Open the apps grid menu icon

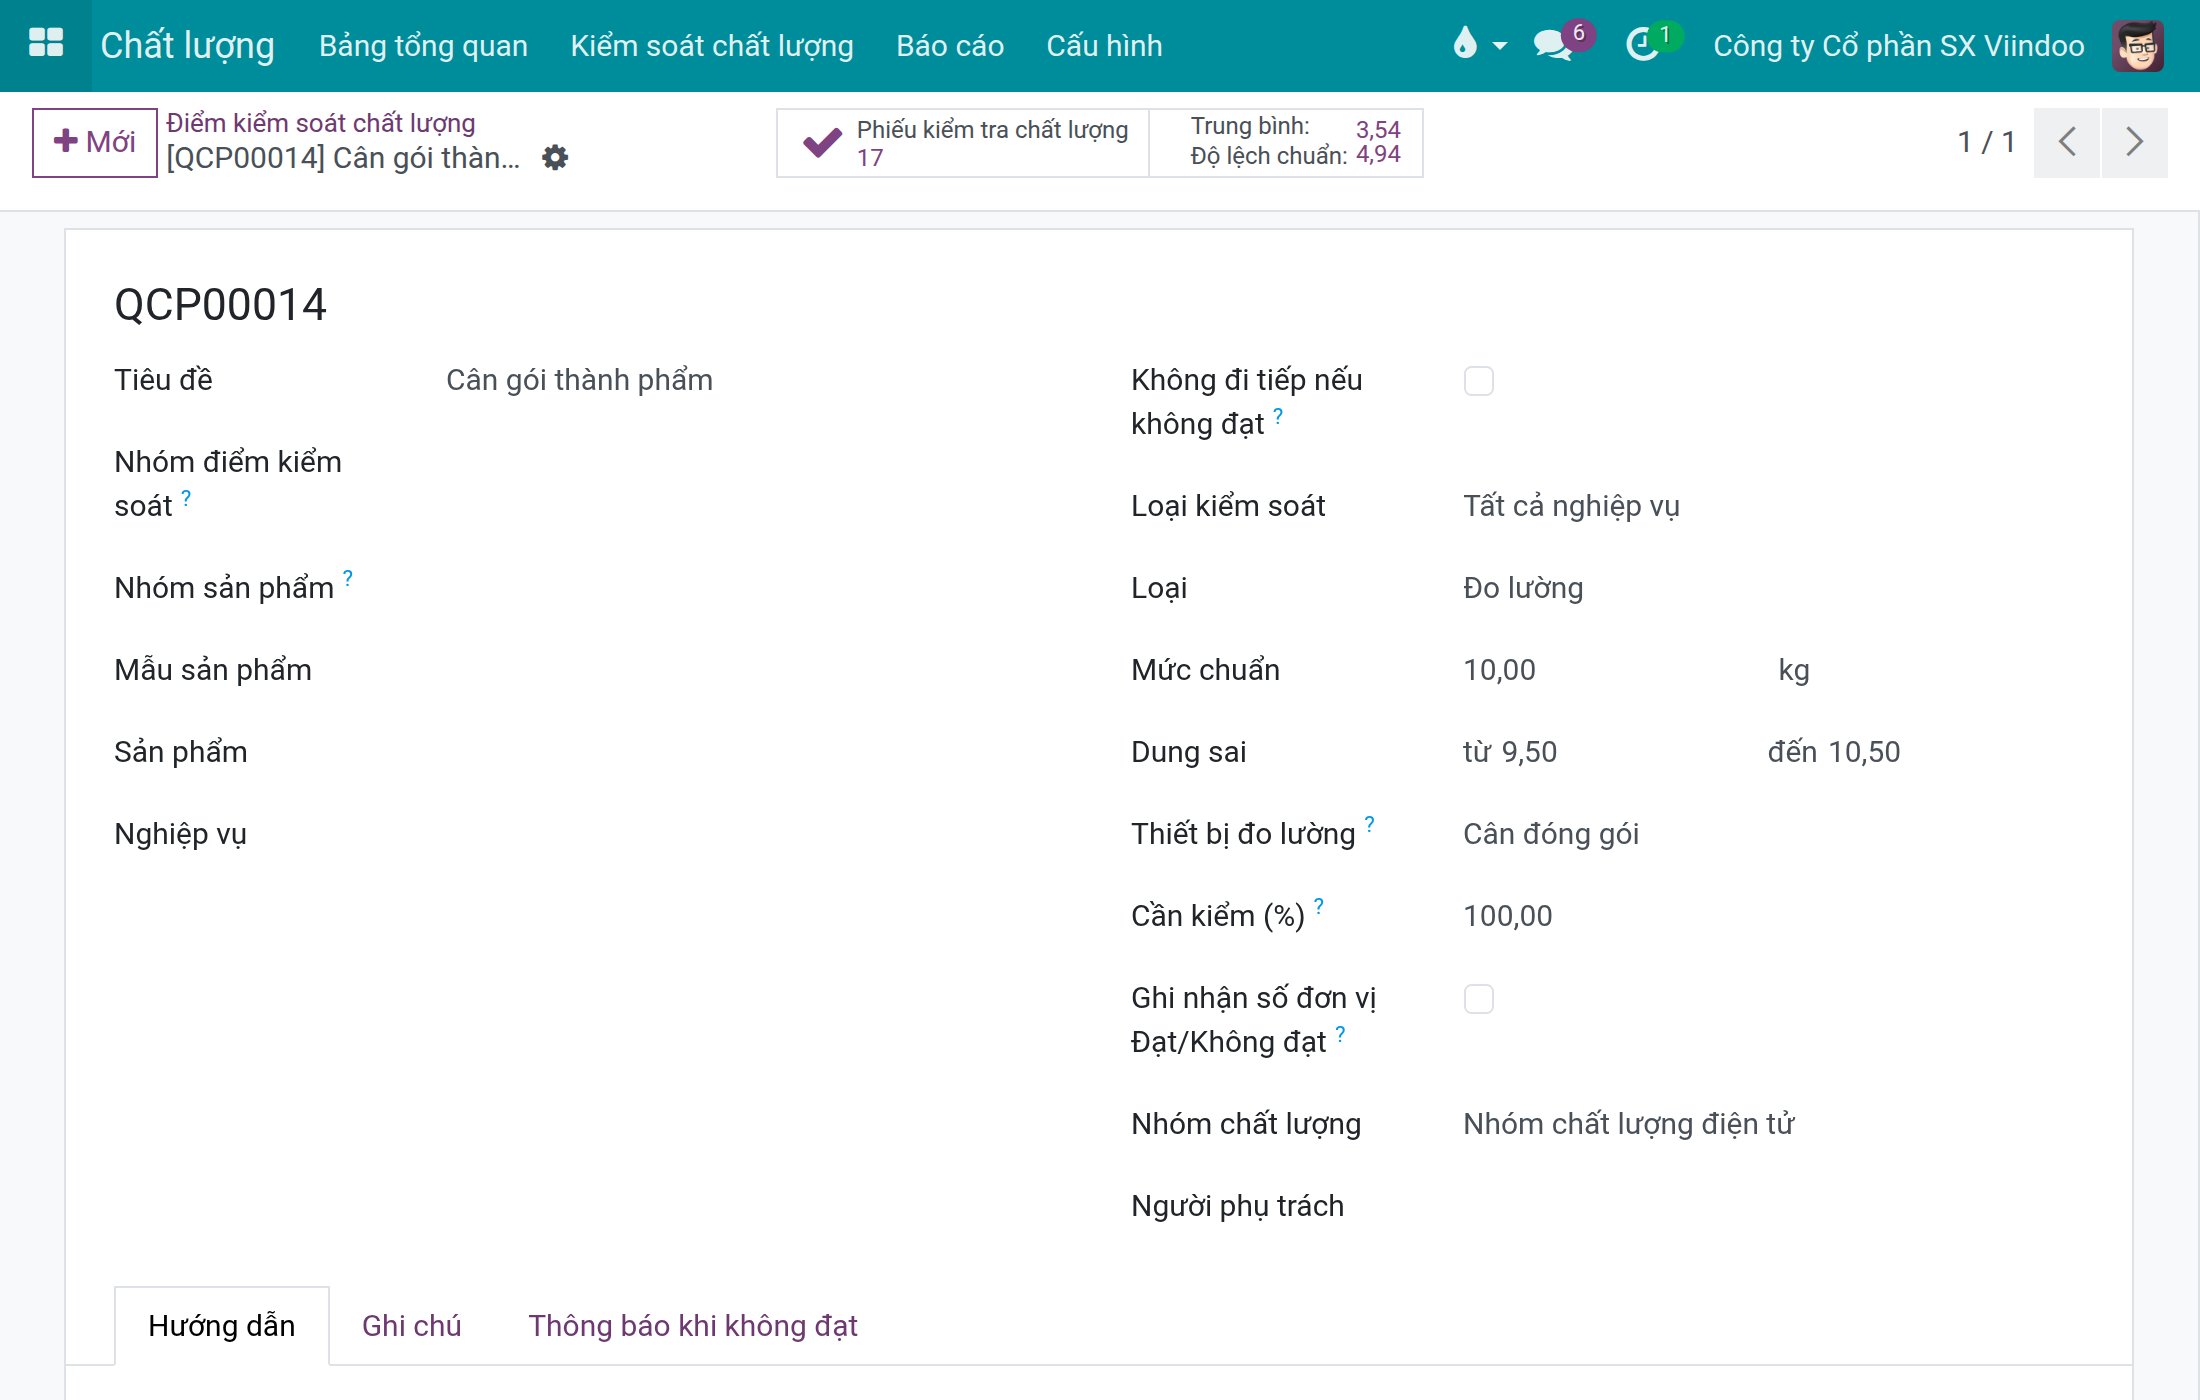pos(46,44)
